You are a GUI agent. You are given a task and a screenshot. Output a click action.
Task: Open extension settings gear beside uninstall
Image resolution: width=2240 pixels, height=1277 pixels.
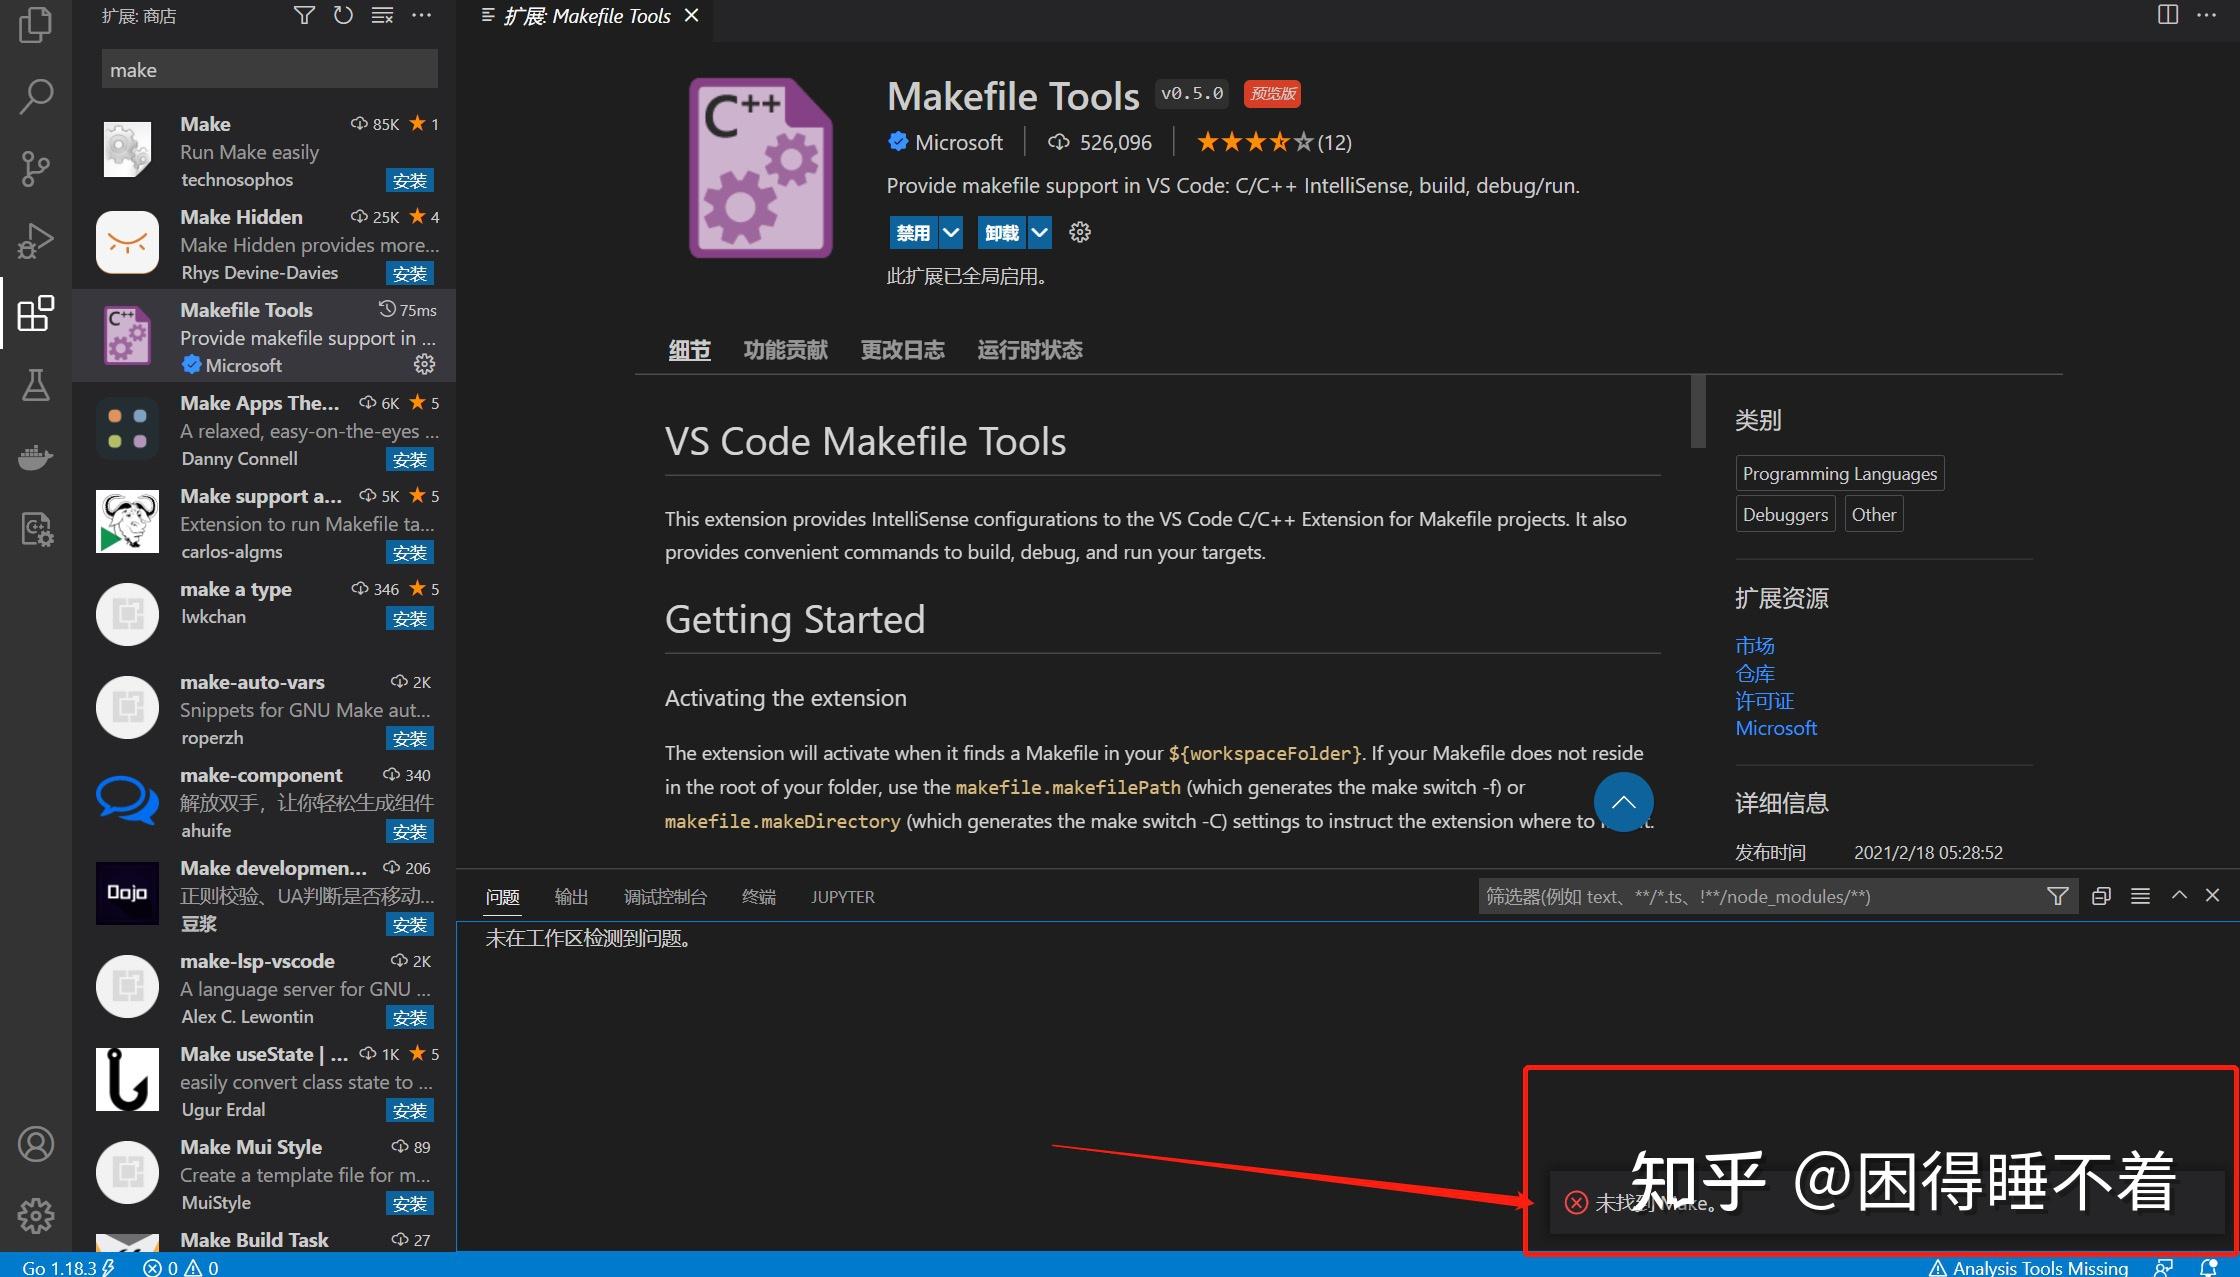click(x=1080, y=233)
